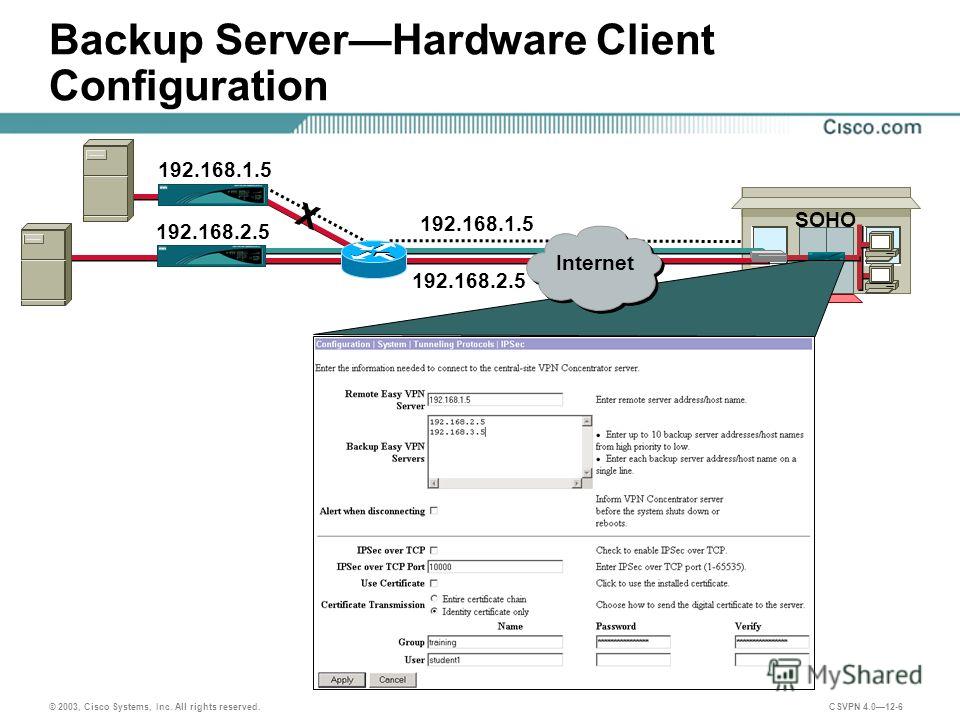Open Tunneling Protocols in the breadcrumb

(x=454, y=344)
